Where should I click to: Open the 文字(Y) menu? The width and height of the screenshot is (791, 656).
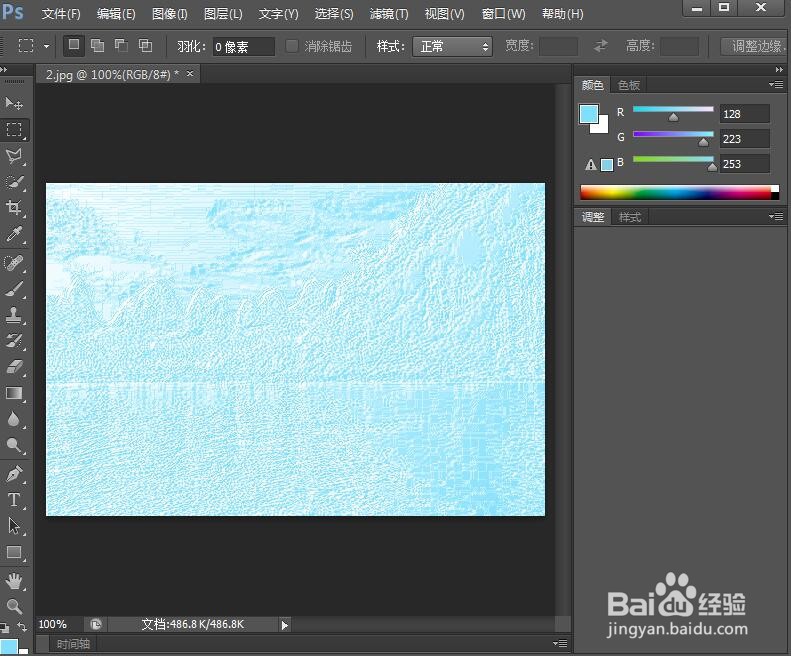tap(278, 14)
